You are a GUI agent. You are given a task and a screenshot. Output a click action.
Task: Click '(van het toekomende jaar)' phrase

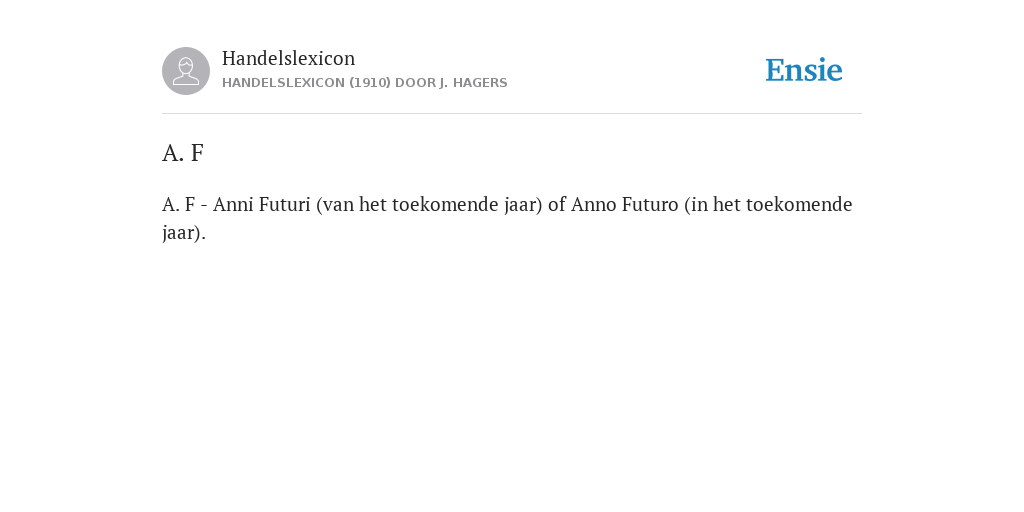point(430,204)
